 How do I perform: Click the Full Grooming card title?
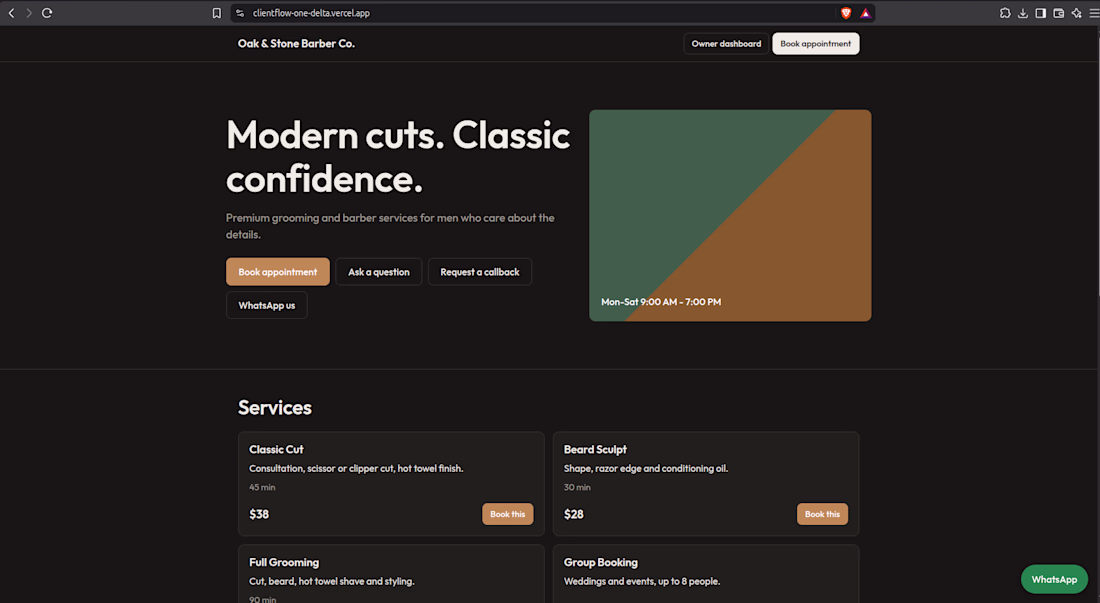tap(284, 562)
